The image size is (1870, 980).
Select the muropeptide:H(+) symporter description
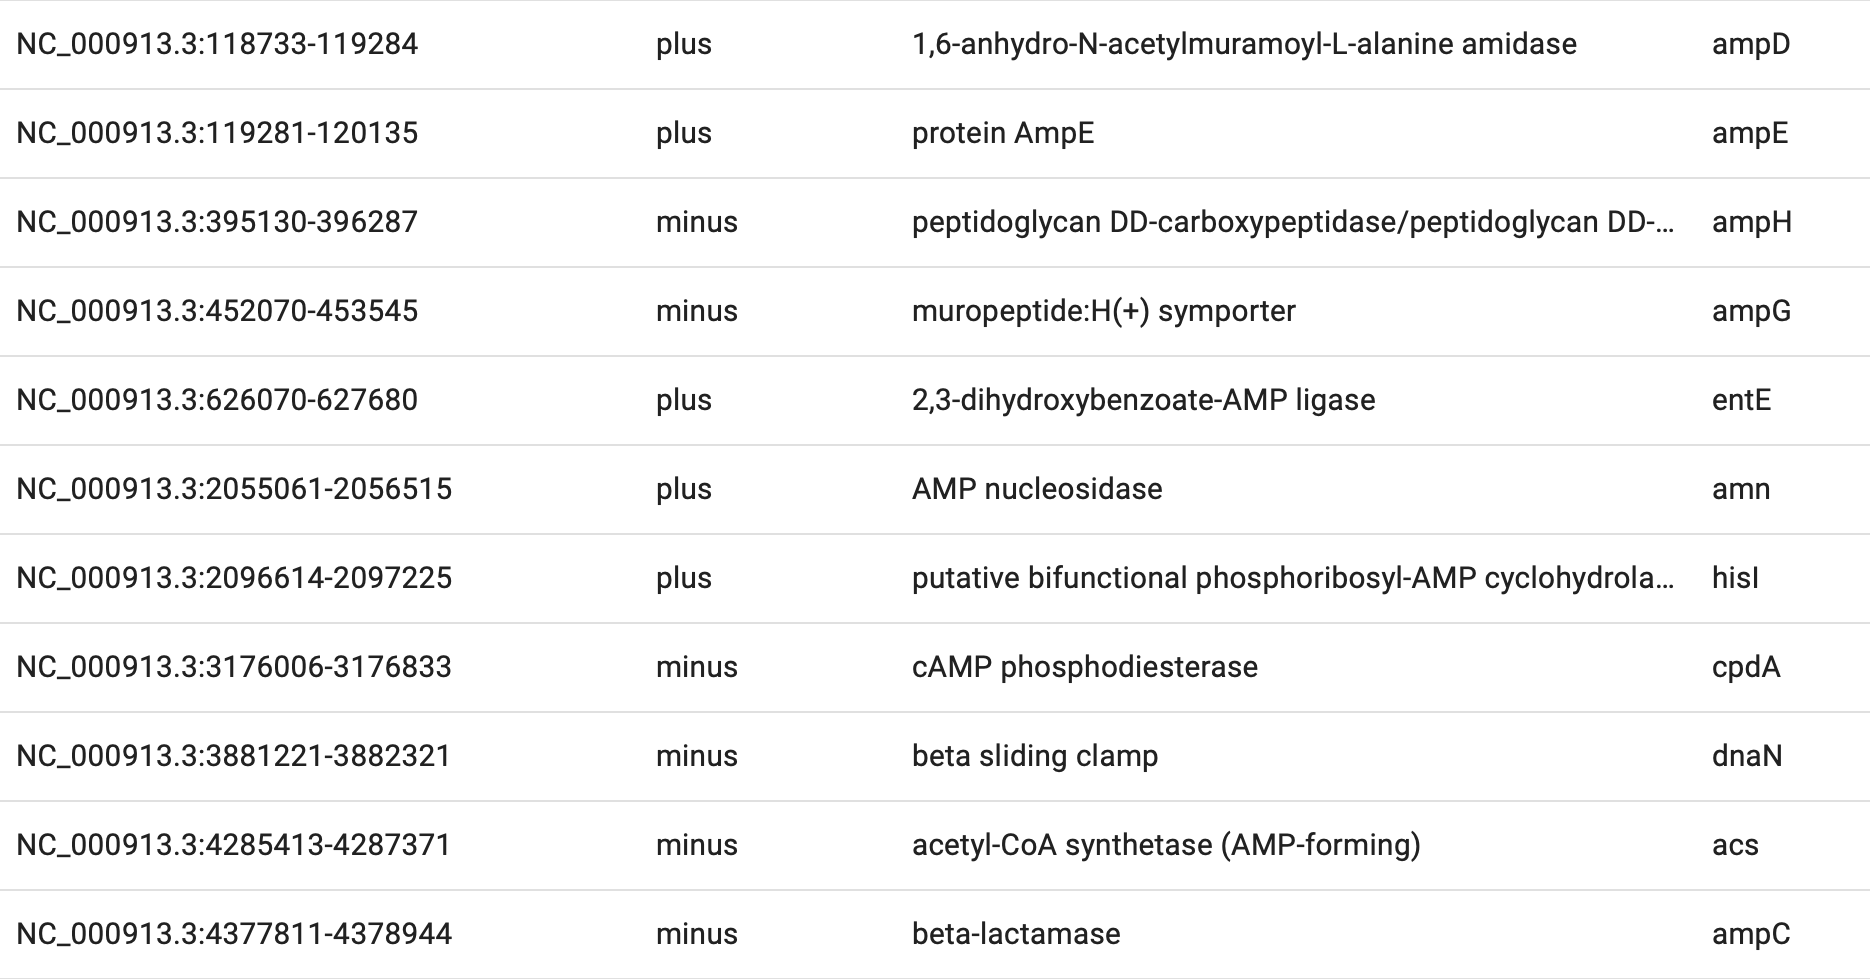point(1103,311)
